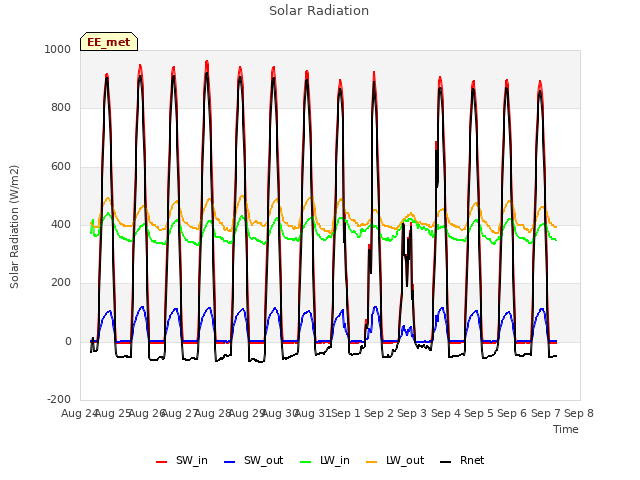Screen dimensions: 640x480
Task: Click the black Rnet legend color marker
Action: click(446, 462)
